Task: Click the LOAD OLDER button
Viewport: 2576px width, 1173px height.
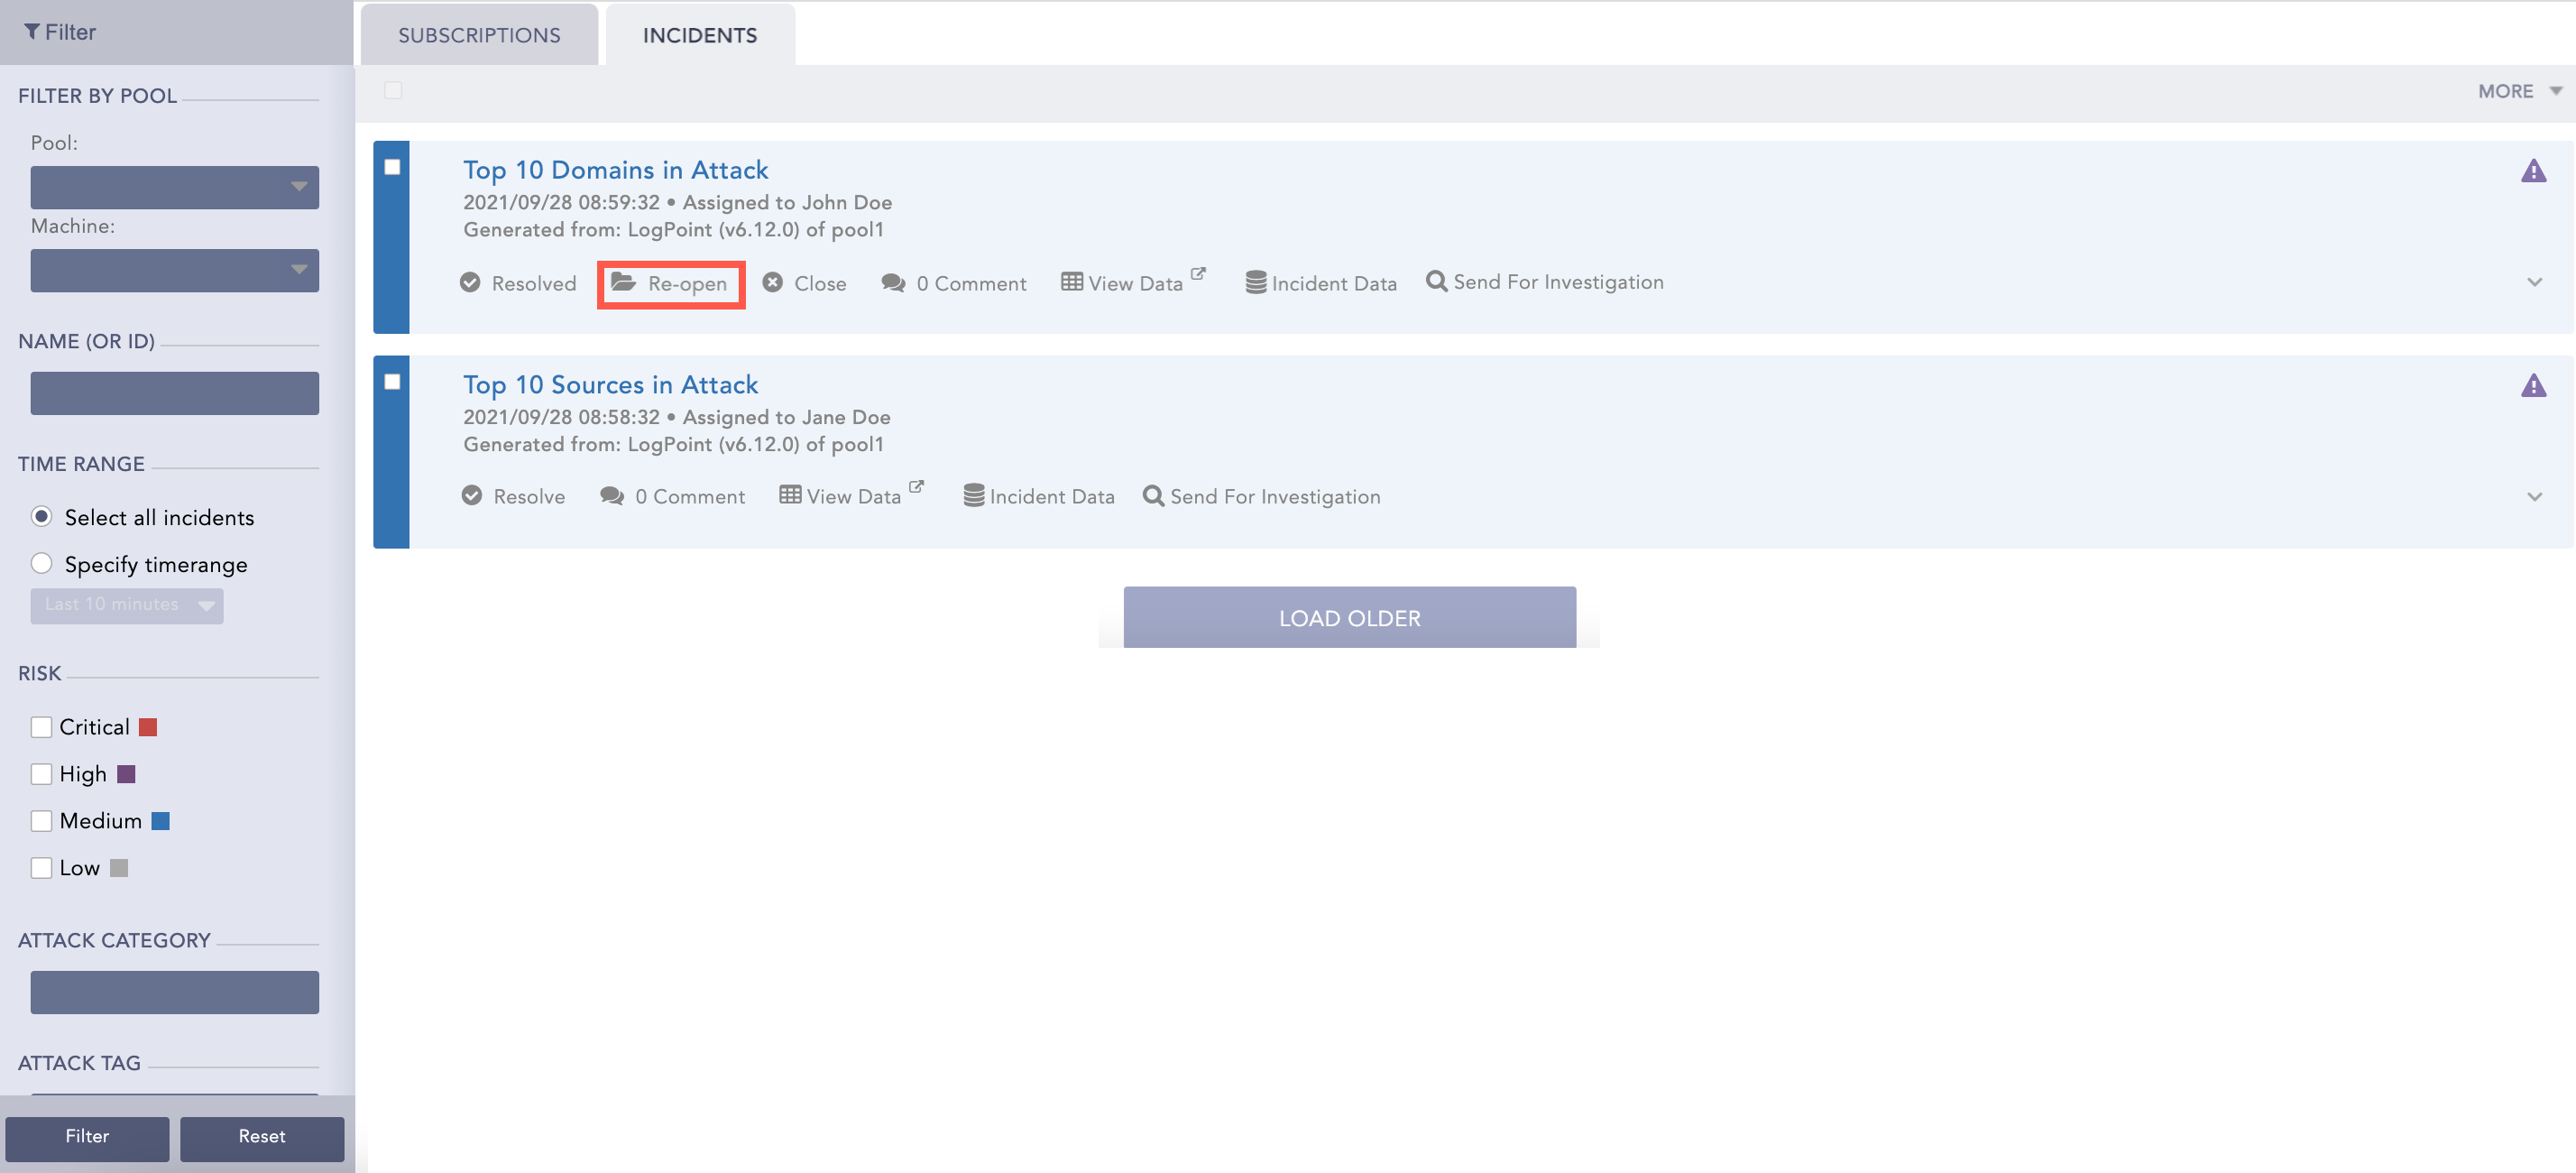Action: pyautogui.click(x=1348, y=617)
